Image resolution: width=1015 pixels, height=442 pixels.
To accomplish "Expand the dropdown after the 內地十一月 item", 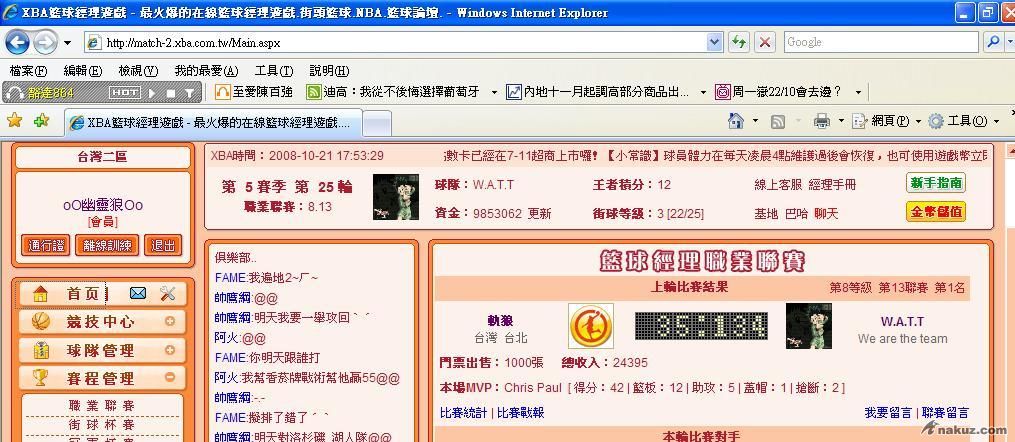I will [704, 93].
